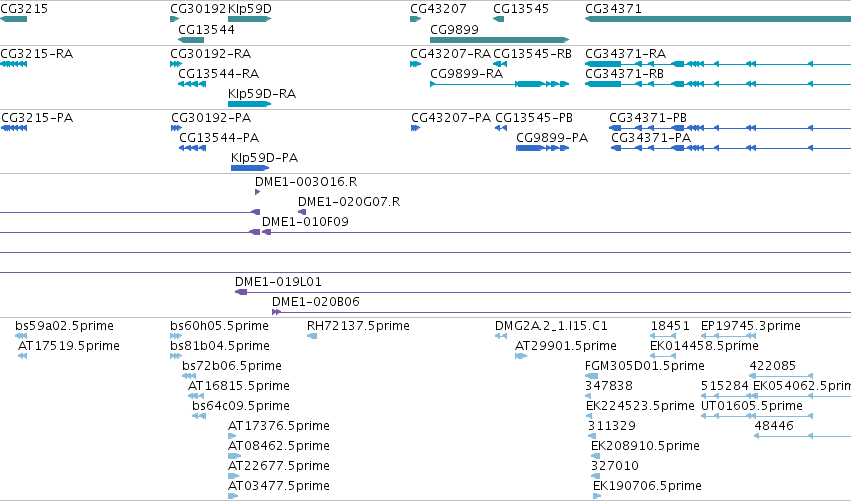The image size is (851, 501).
Task: Select EST AT17519.5prime
Action: (68, 346)
